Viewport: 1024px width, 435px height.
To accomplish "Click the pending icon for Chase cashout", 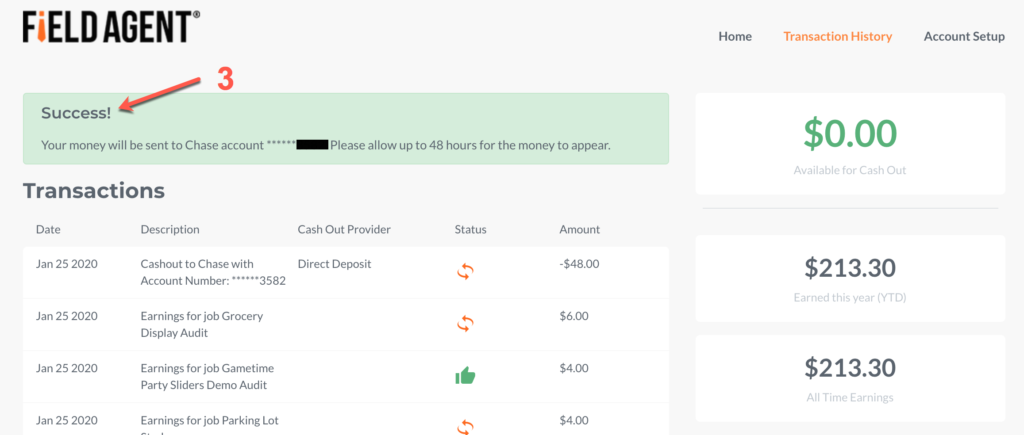I will (465, 272).
